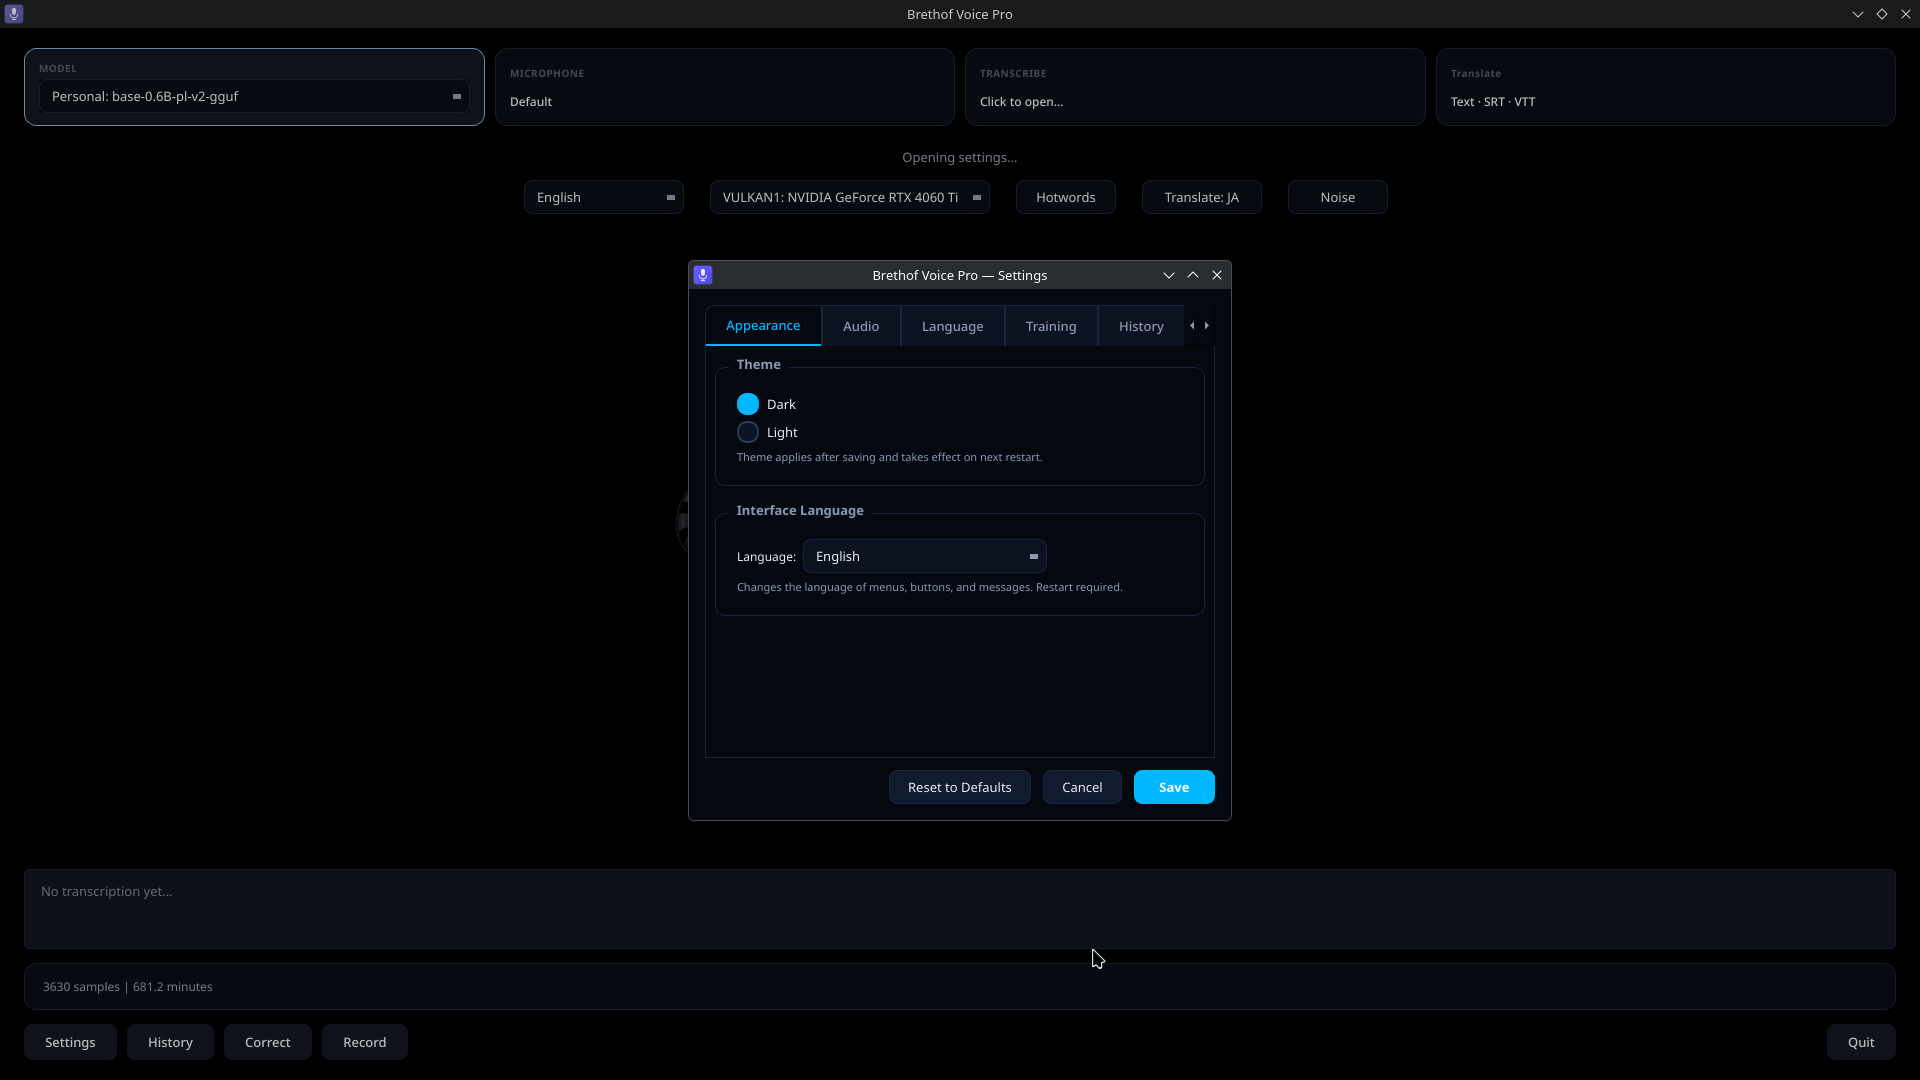Open the Hotwords button
This screenshot has width=1920, height=1080.
coord(1066,197)
